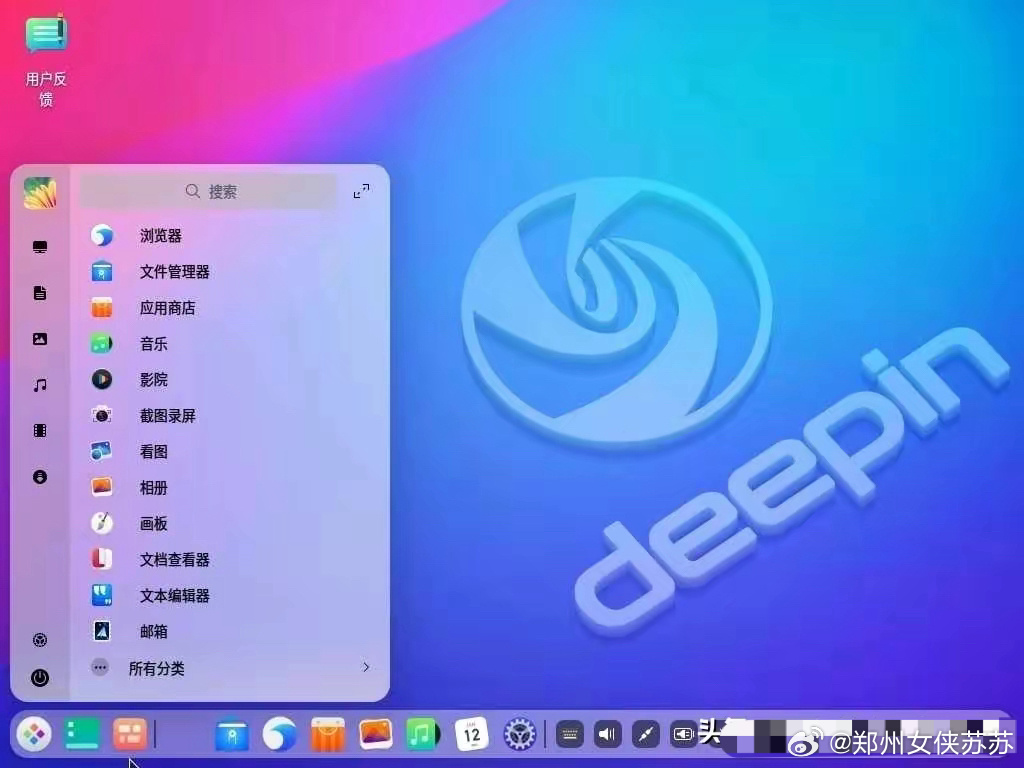Viewport: 1024px width, 768px height.
Task: Open Downloads folder from launcher sidebar
Action: 40,477
